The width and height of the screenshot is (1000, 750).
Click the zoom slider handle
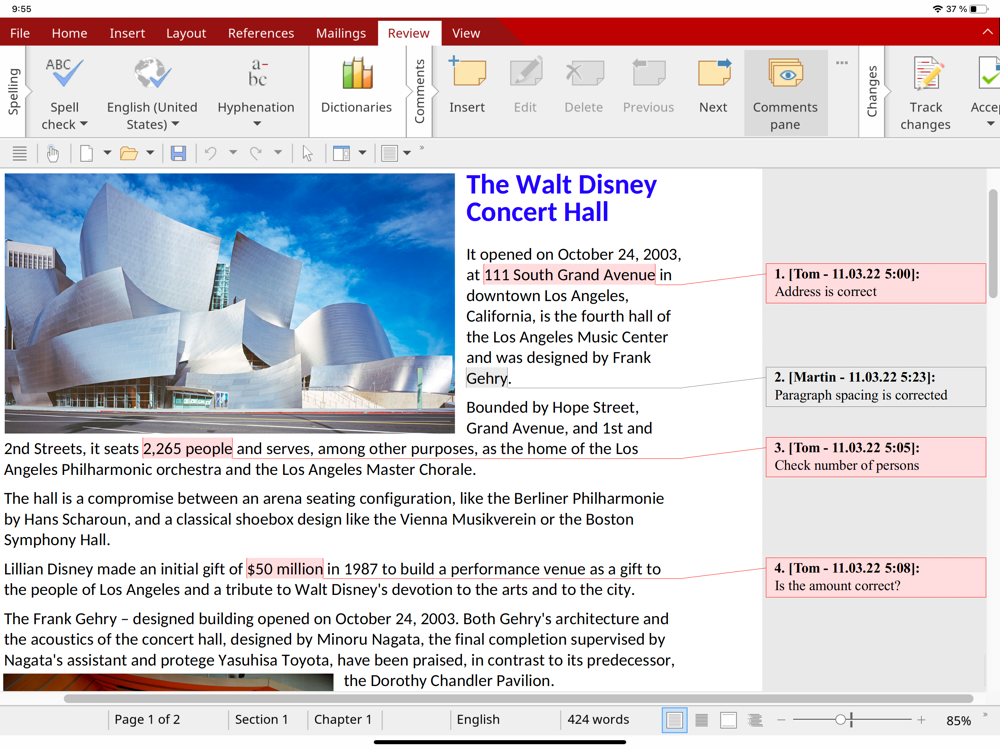tap(842, 720)
